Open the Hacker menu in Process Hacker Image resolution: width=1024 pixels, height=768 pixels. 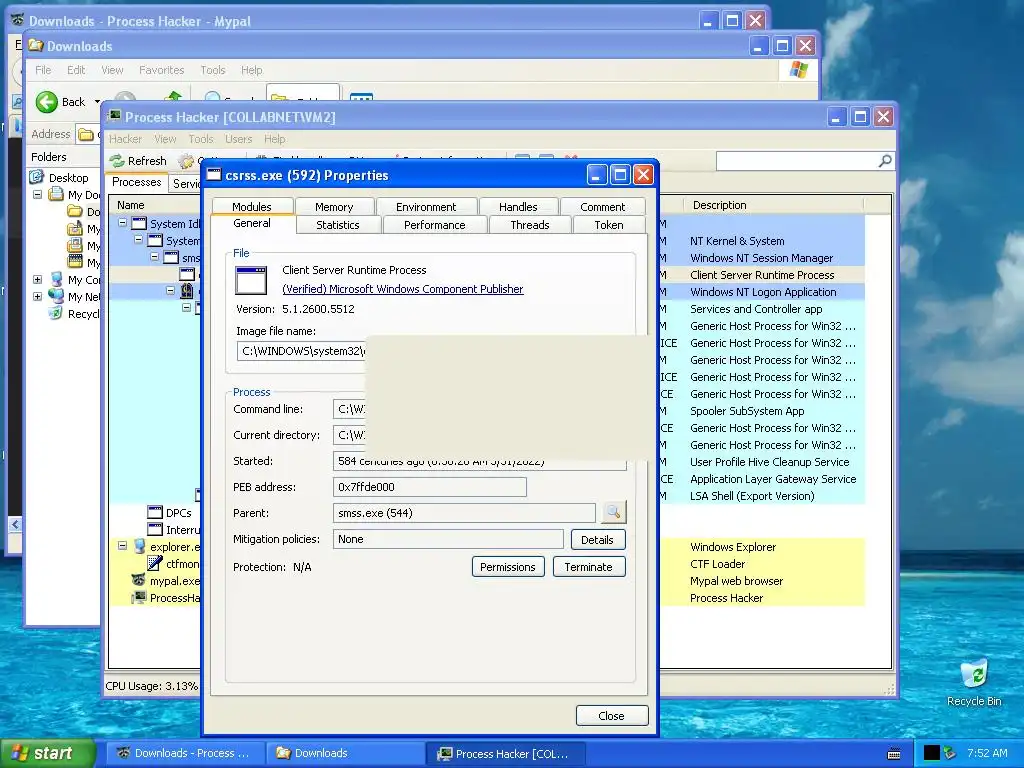pyautogui.click(x=125, y=139)
